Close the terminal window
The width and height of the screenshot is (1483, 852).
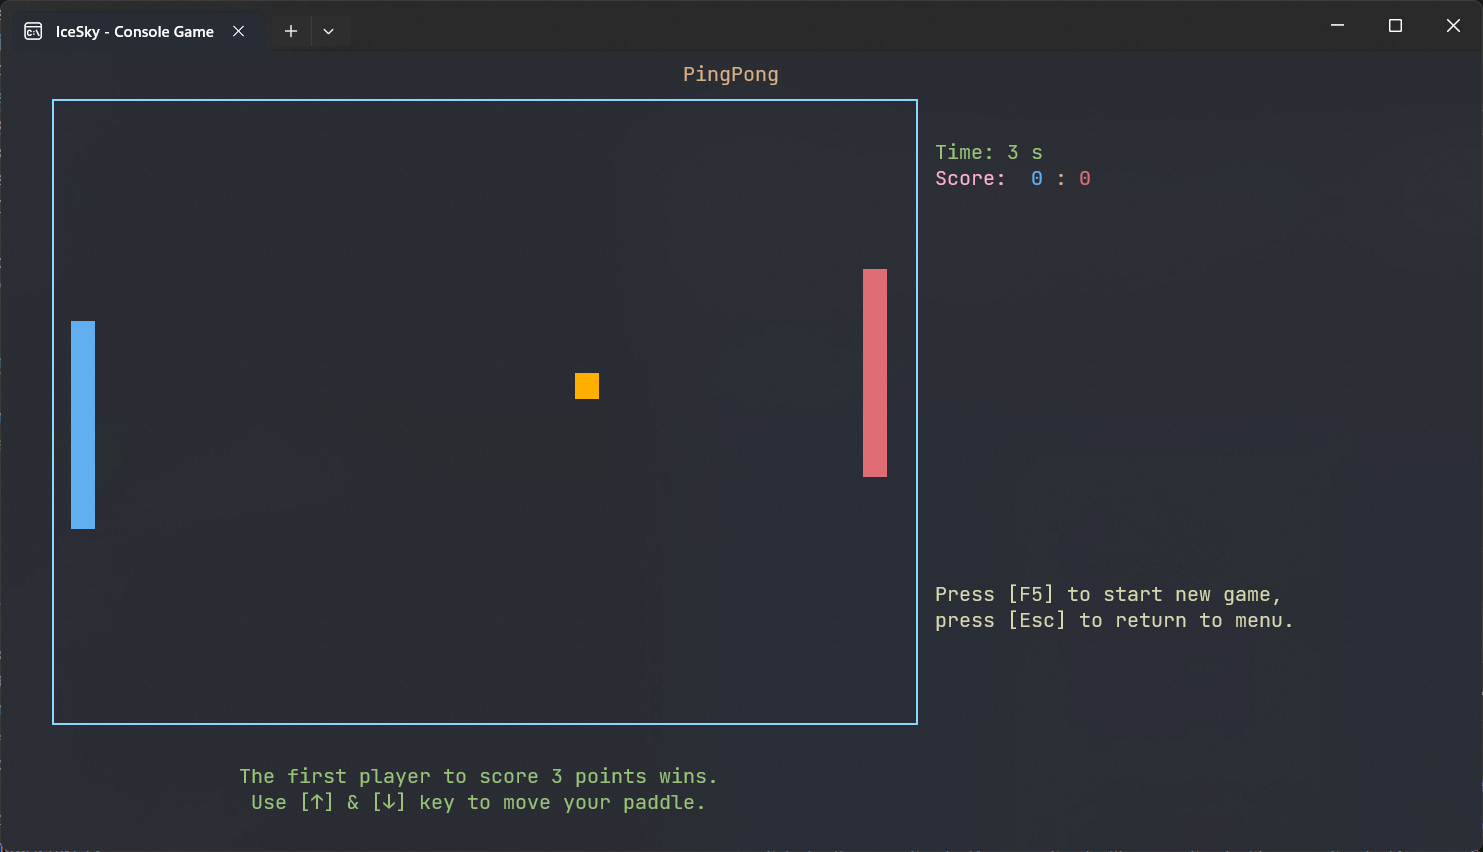(x=1453, y=25)
